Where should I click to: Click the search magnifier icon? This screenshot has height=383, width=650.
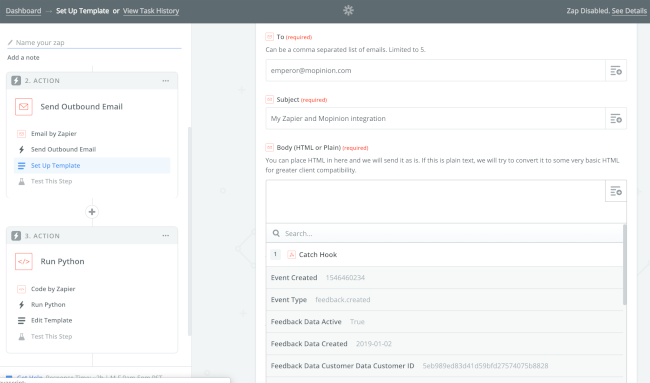pos(276,233)
